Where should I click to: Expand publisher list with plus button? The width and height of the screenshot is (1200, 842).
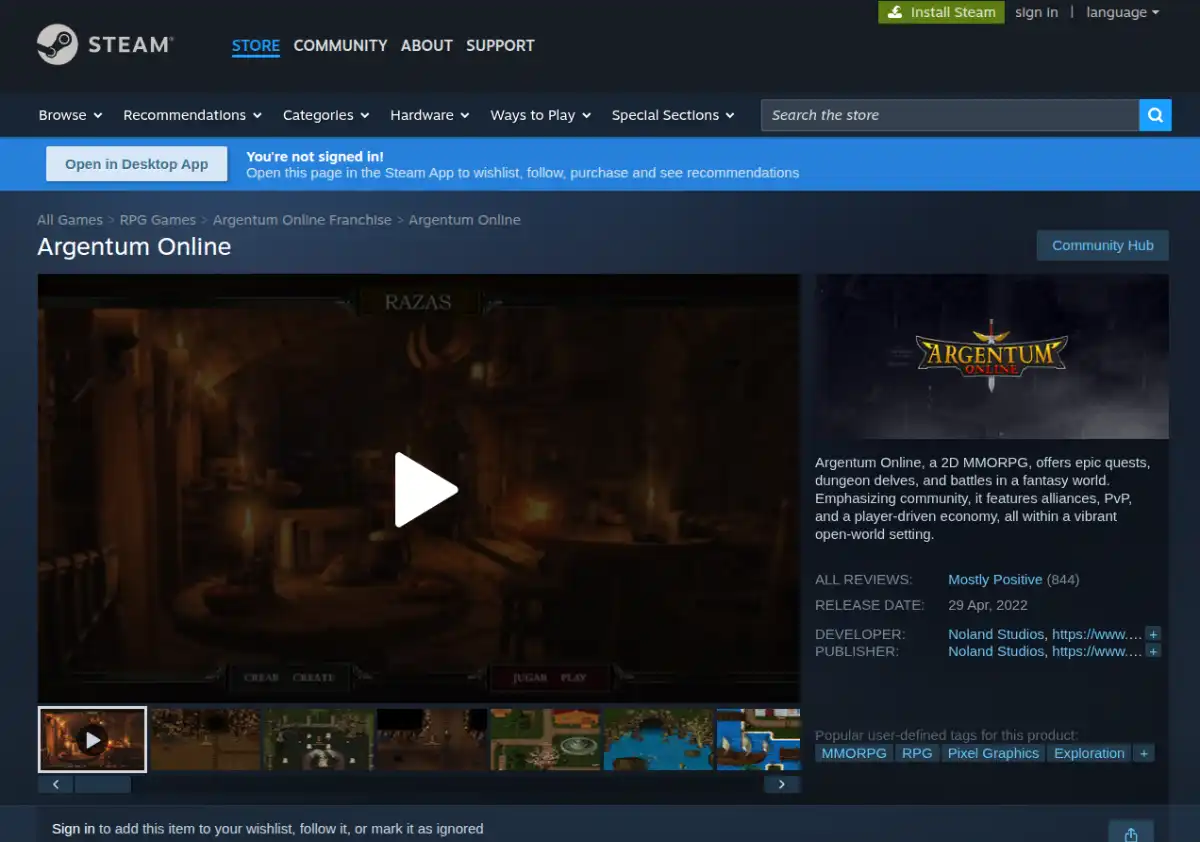[1153, 651]
